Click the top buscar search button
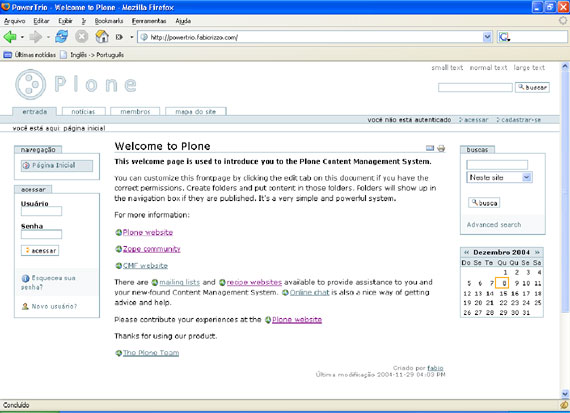Viewport: 570px width, 413px height. (x=532, y=87)
